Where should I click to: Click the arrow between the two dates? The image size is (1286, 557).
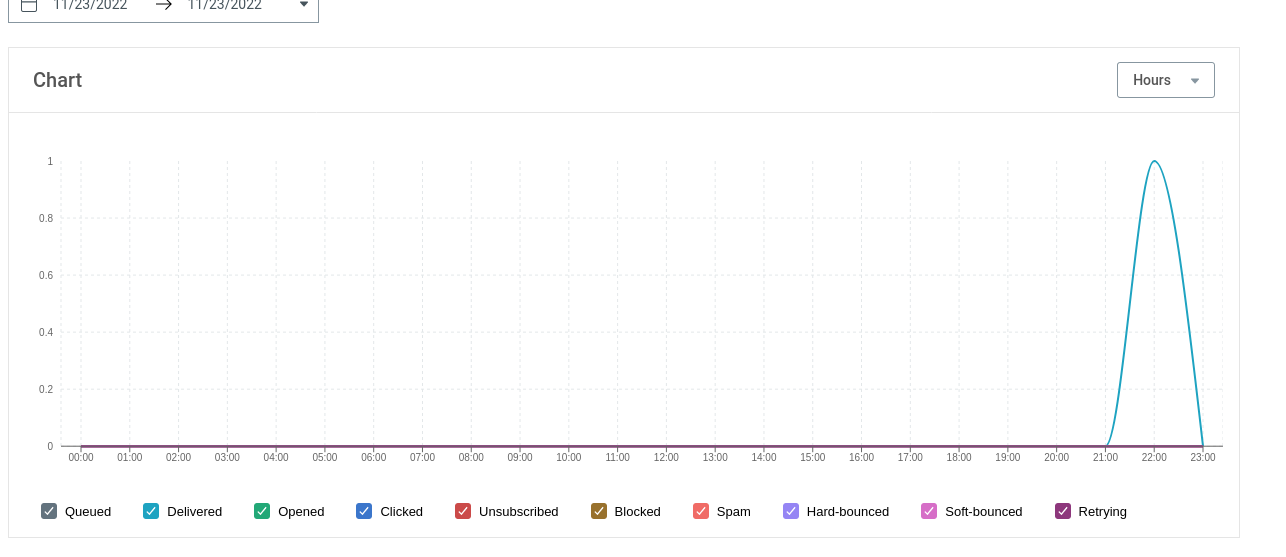point(164,4)
